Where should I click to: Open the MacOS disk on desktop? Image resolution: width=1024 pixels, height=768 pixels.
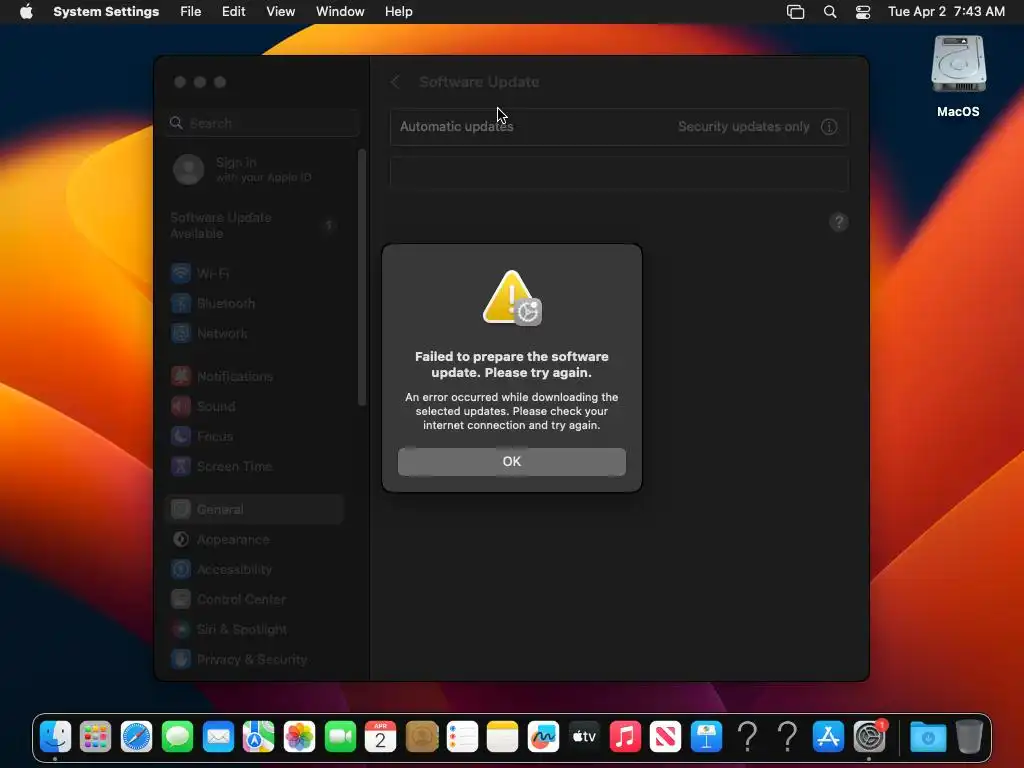(x=958, y=77)
